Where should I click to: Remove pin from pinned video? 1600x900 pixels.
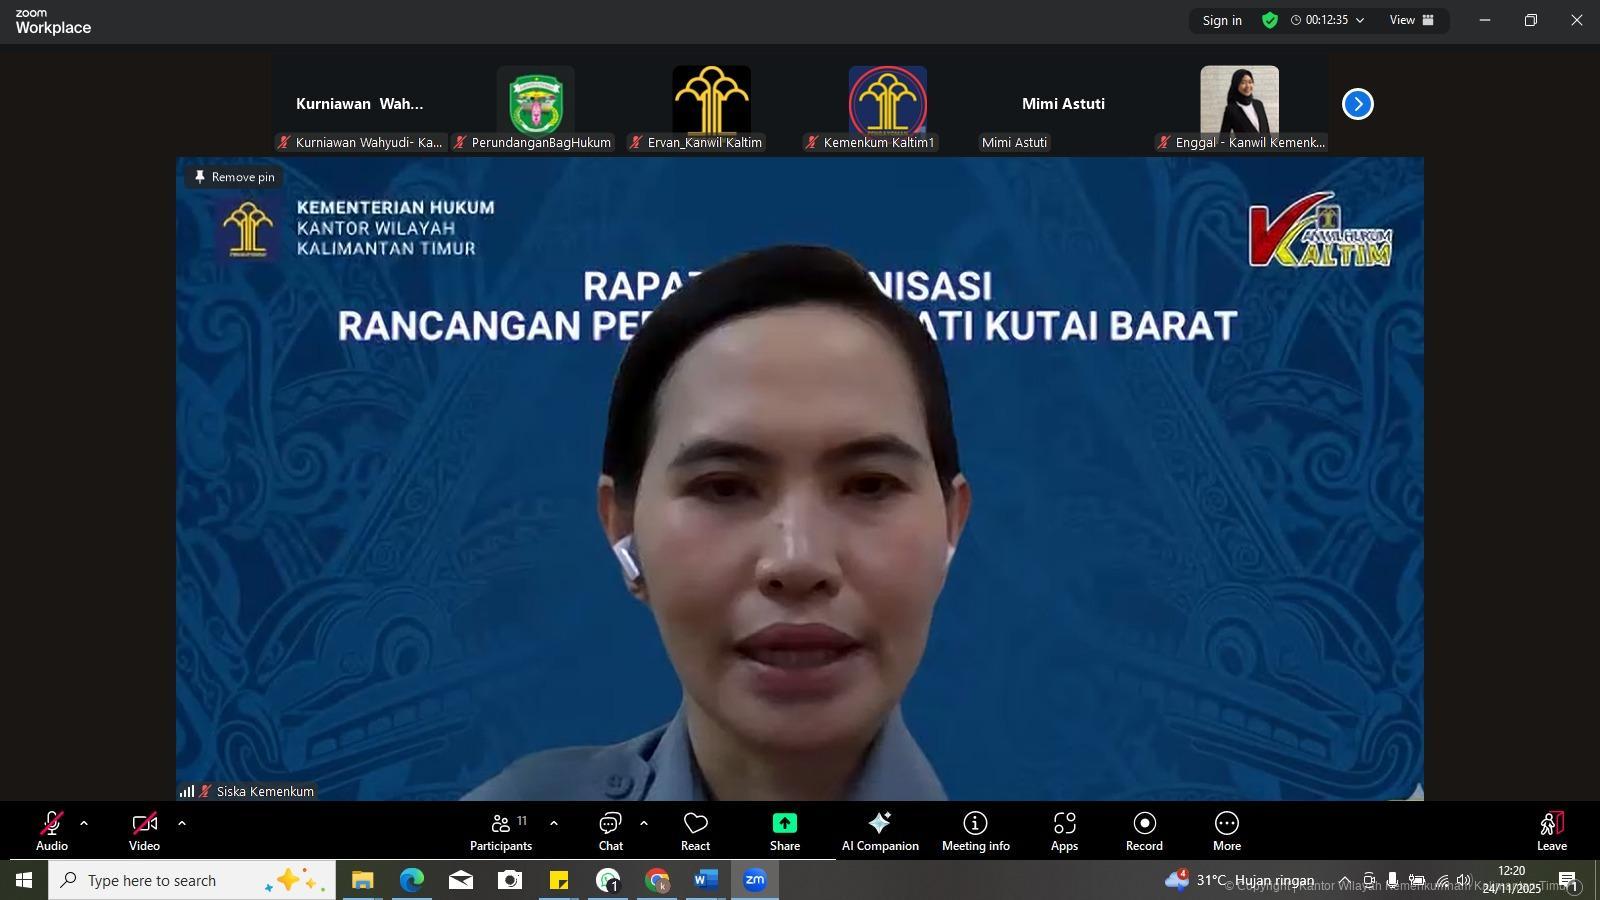(234, 177)
